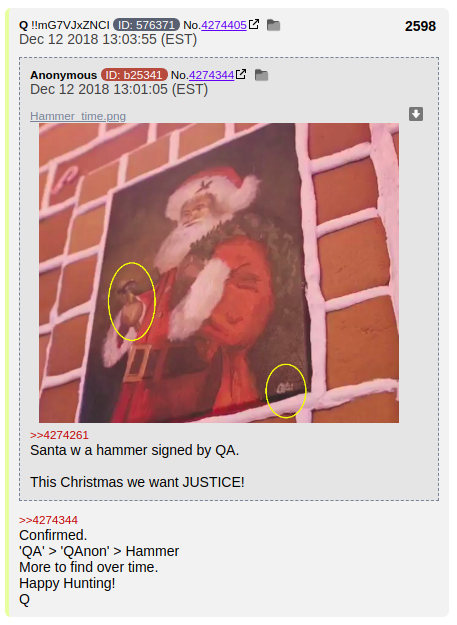This screenshot has width=457, height=625.
Task: Click the post number 2598 label
Action: click(x=420, y=26)
